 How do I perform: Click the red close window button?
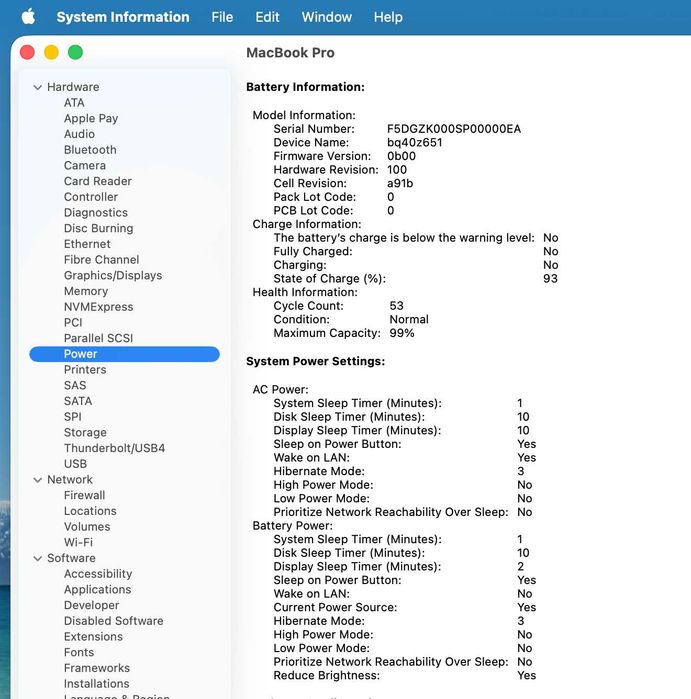pos(27,52)
